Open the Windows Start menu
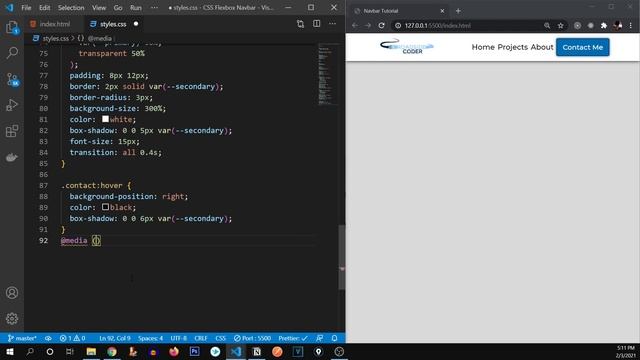This screenshot has width=640, height=360. [10, 351]
